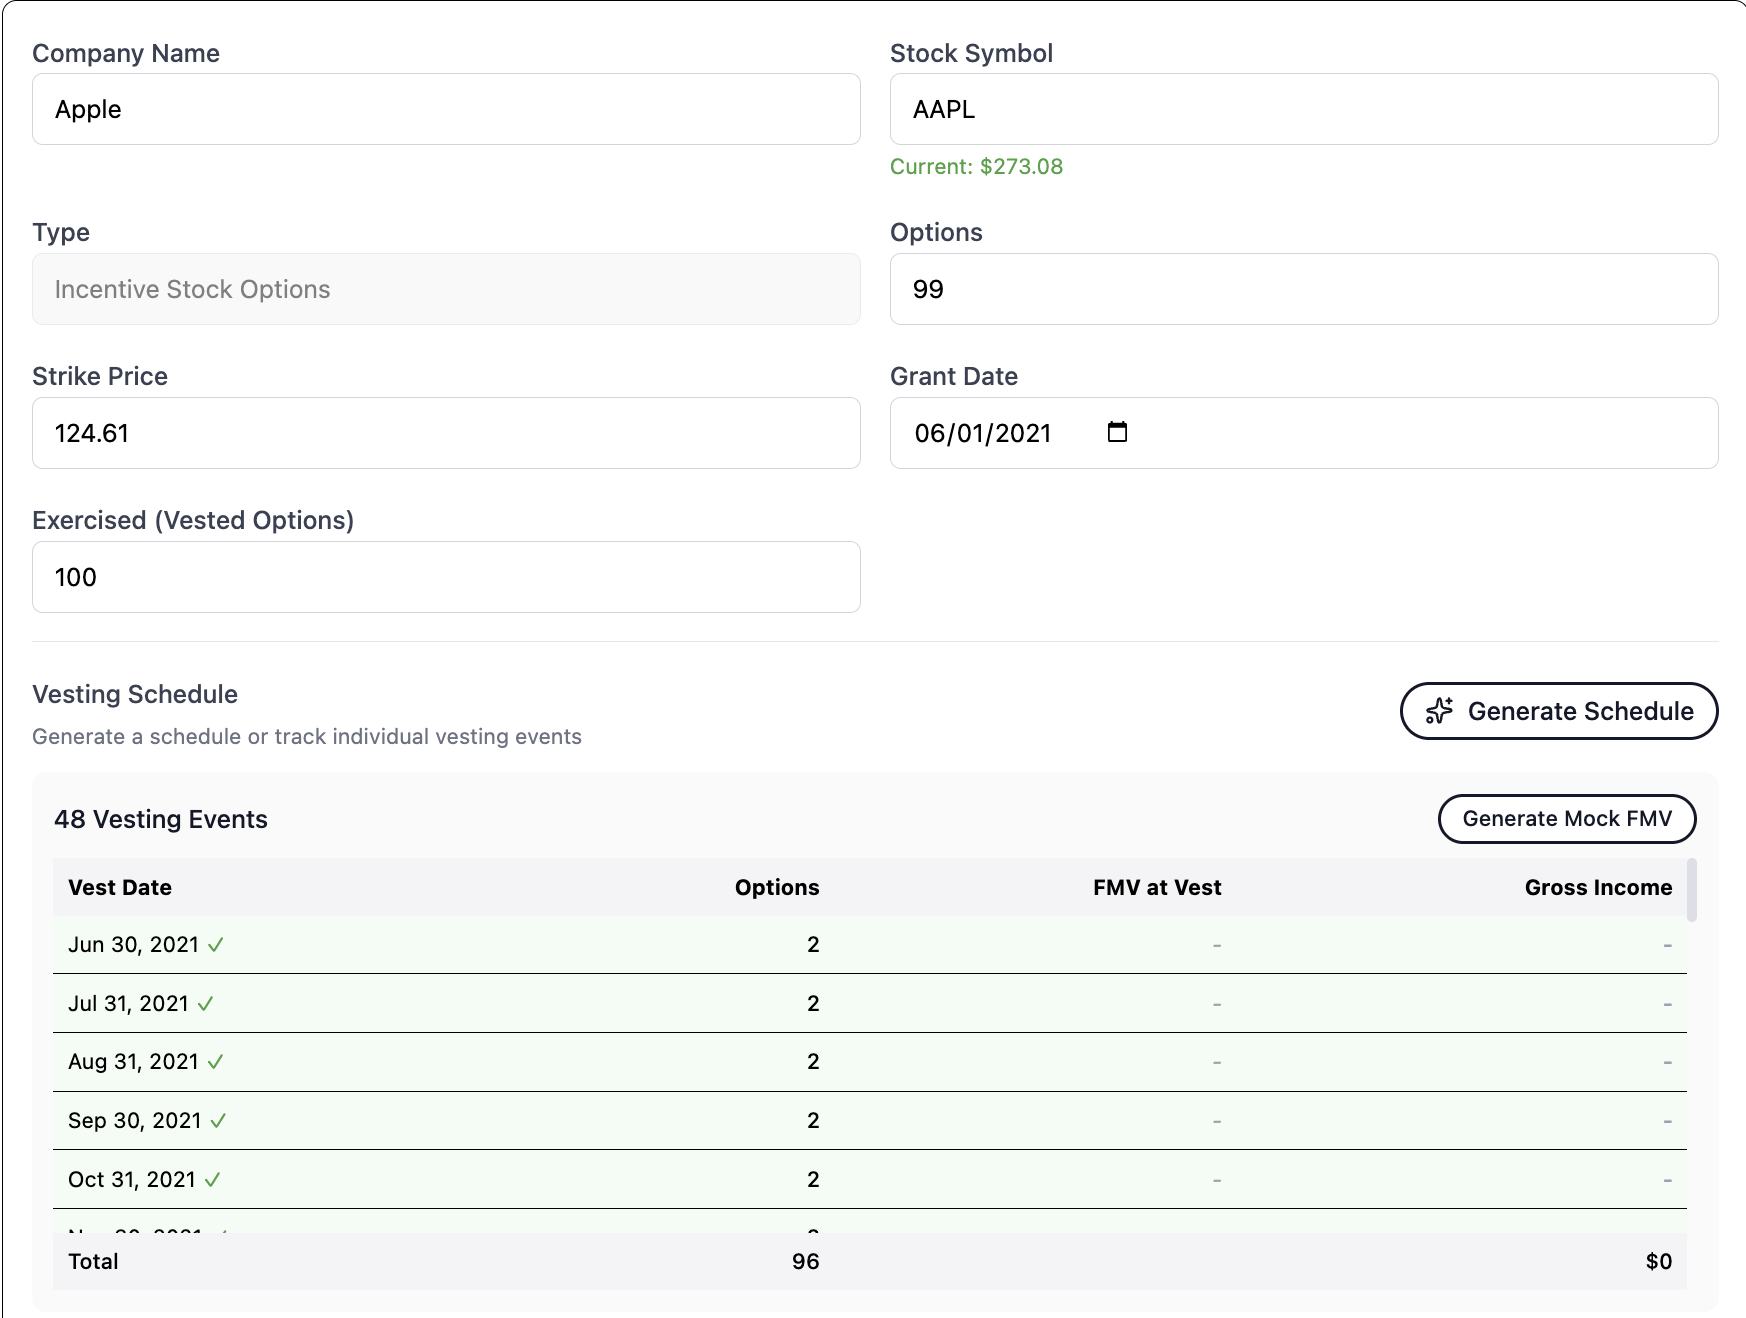Select the Aug 31, 2021 vest date
Image resolution: width=1746 pixels, height=1318 pixels.
(x=133, y=1062)
